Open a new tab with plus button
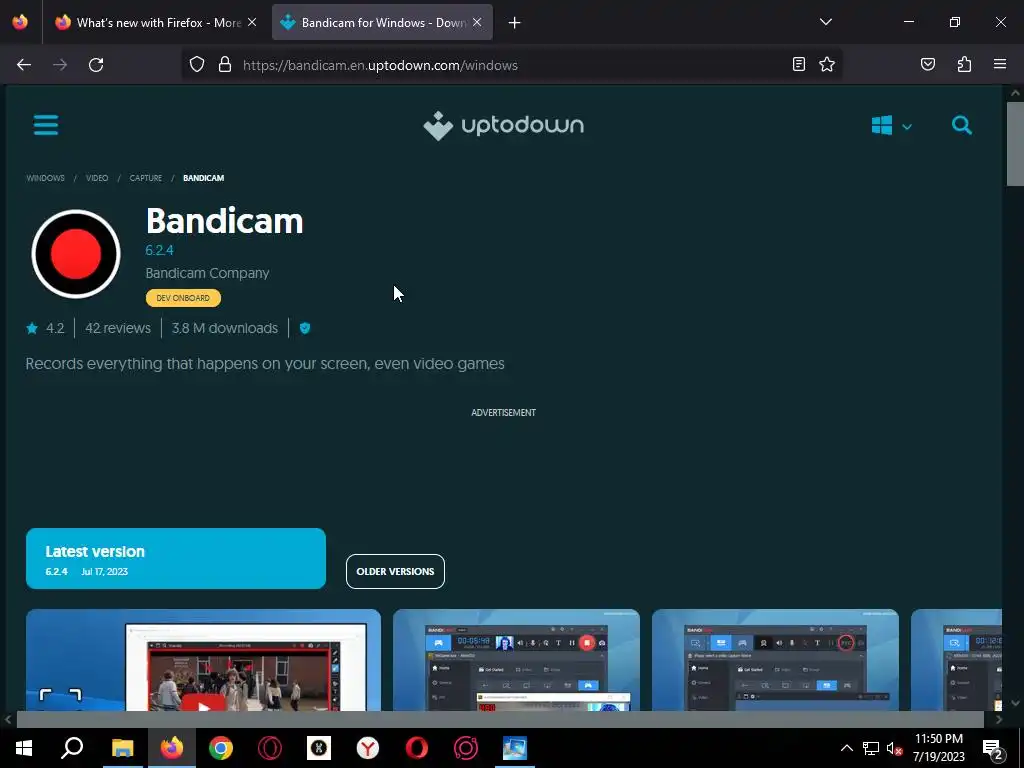1024x768 pixels. 515,23
